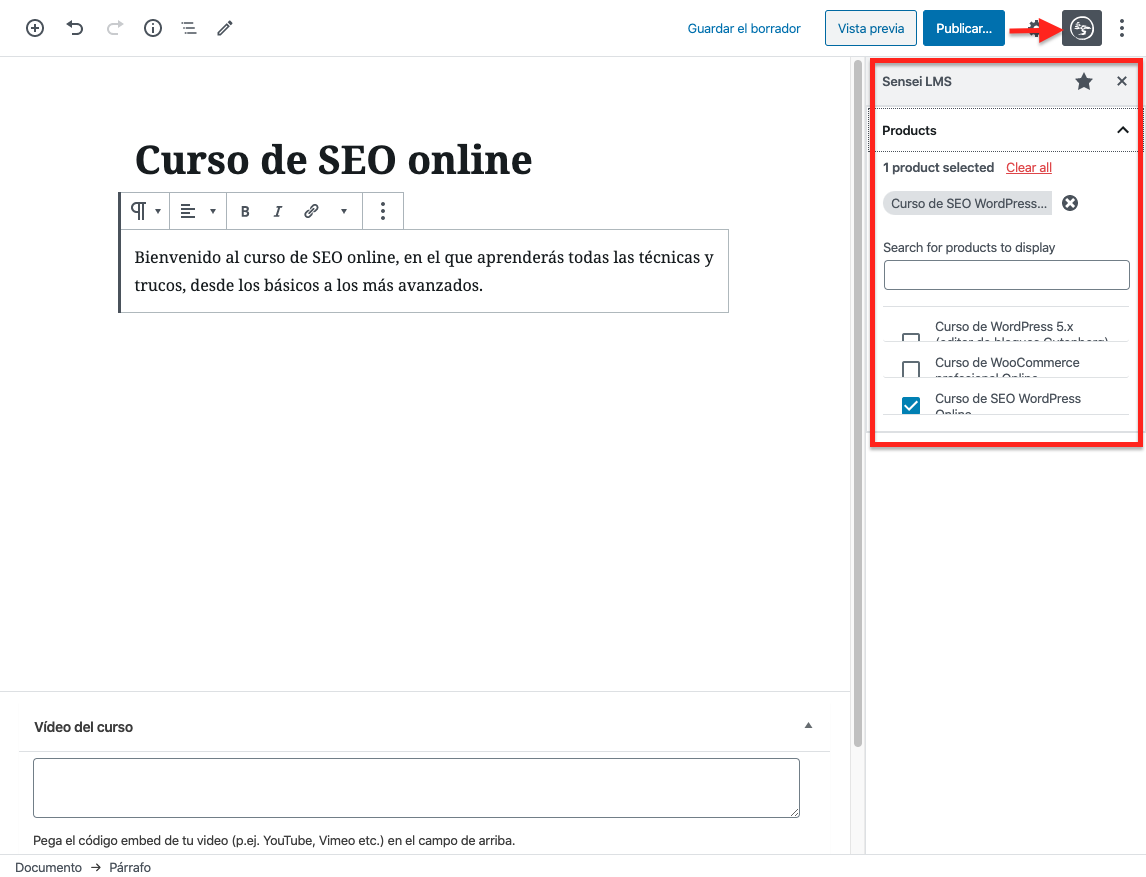The width and height of the screenshot is (1146, 877).
Task: Open the Sensei LMS sidebar icon
Action: (1081, 29)
